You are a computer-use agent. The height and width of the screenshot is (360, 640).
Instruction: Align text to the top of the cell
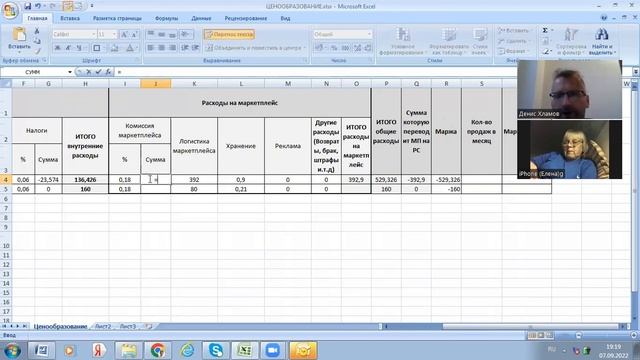pyautogui.click(x=151, y=34)
